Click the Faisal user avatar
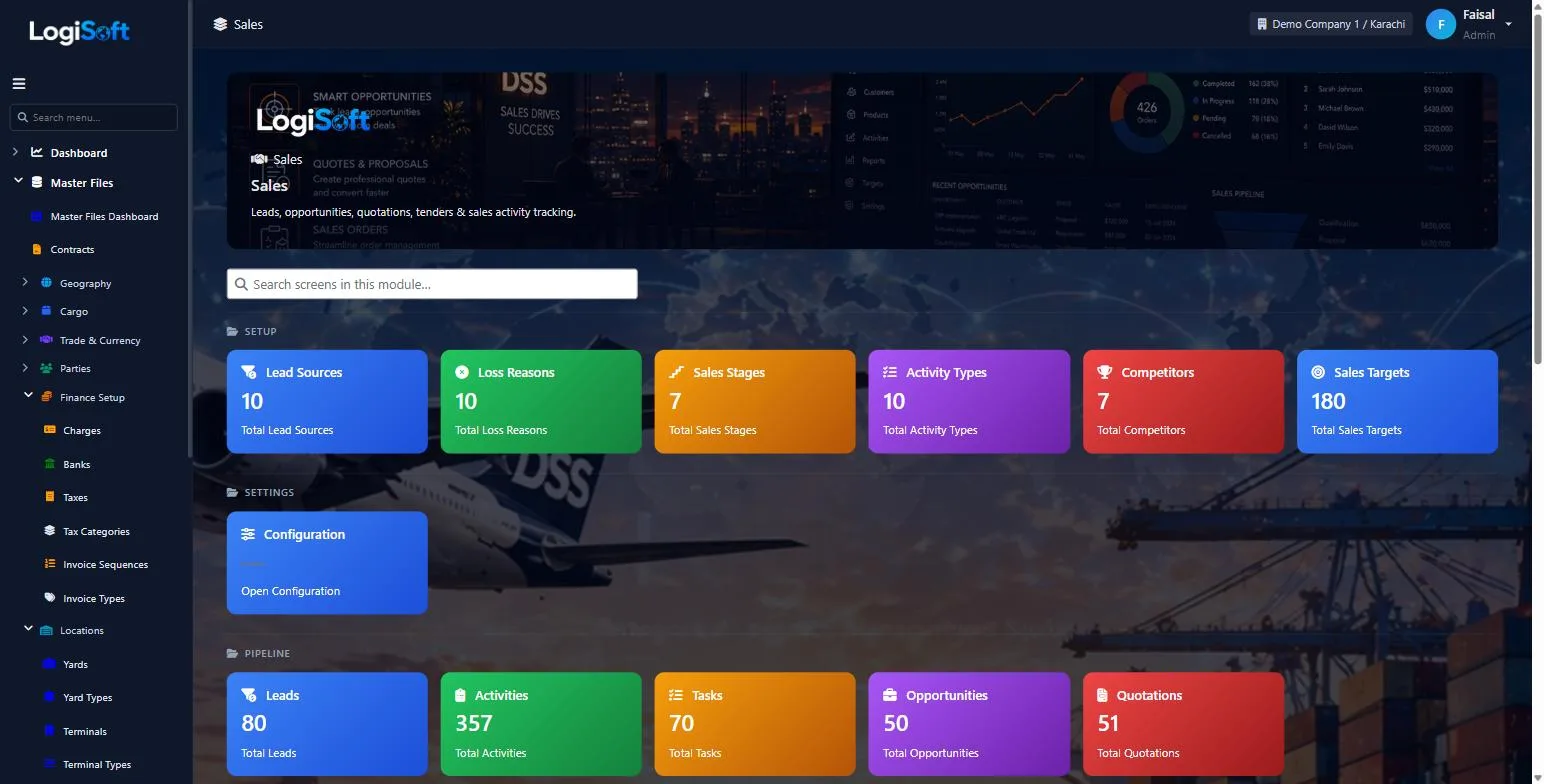This screenshot has width=1544, height=784. point(1440,24)
